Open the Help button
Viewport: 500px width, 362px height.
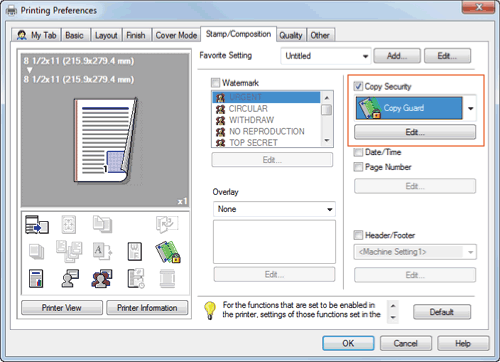point(463,343)
